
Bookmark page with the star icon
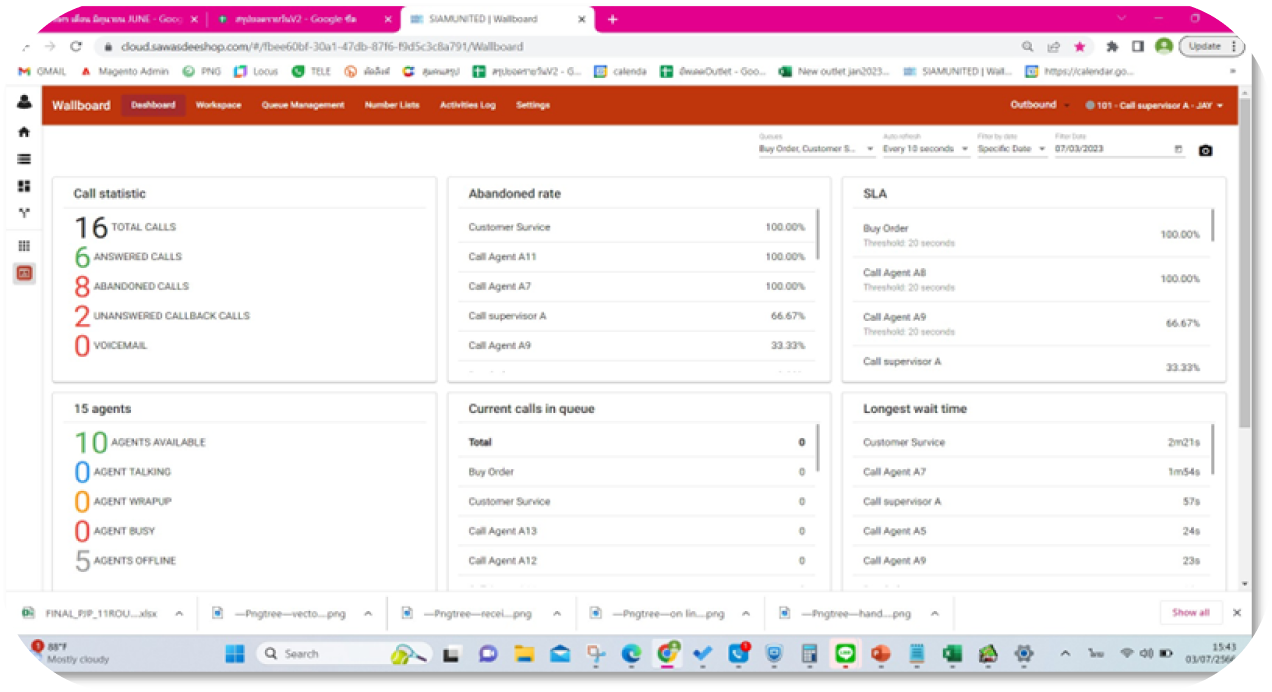tap(1080, 47)
